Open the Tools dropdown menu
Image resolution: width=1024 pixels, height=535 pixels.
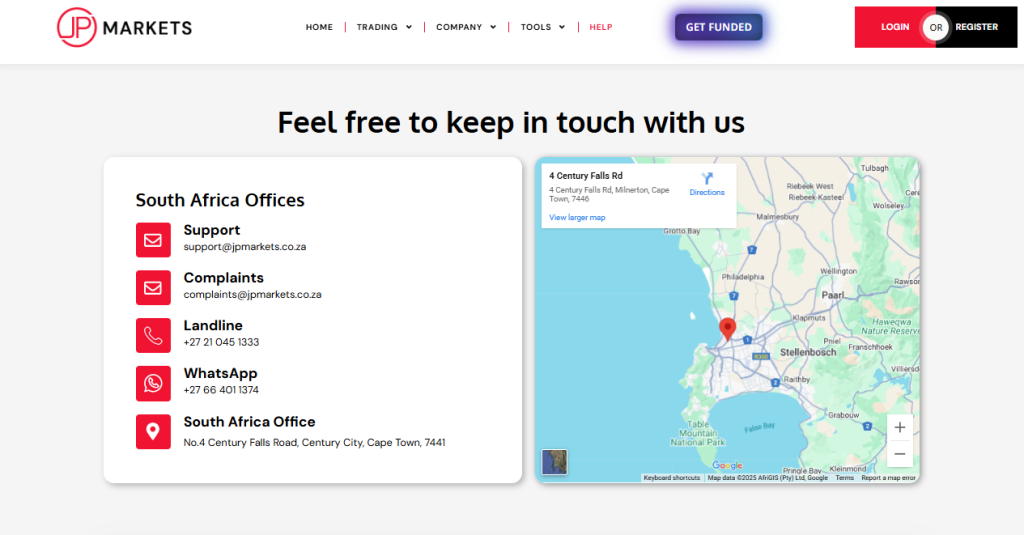(x=543, y=27)
